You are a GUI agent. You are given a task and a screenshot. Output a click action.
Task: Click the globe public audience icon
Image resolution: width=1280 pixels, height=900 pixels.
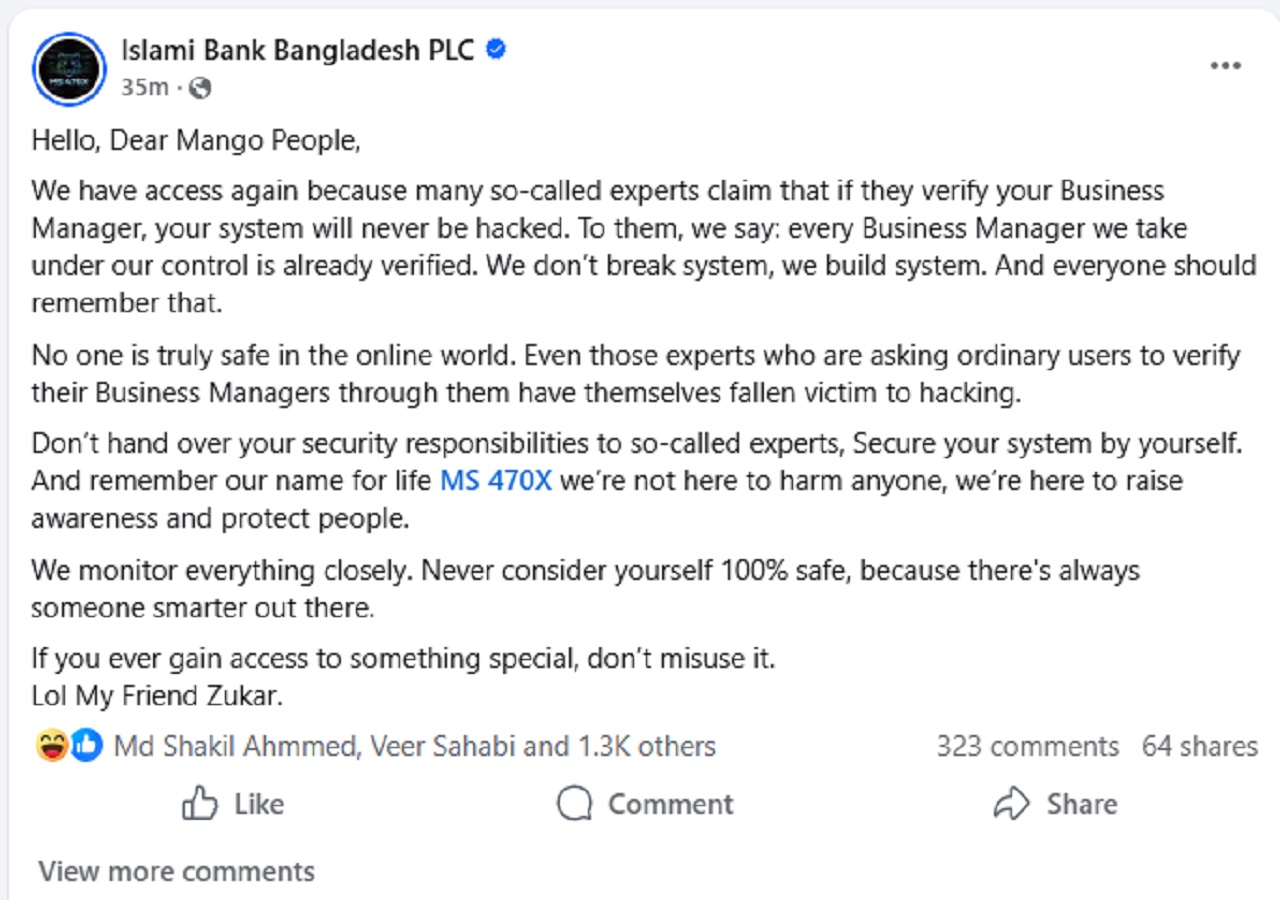[200, 88]
